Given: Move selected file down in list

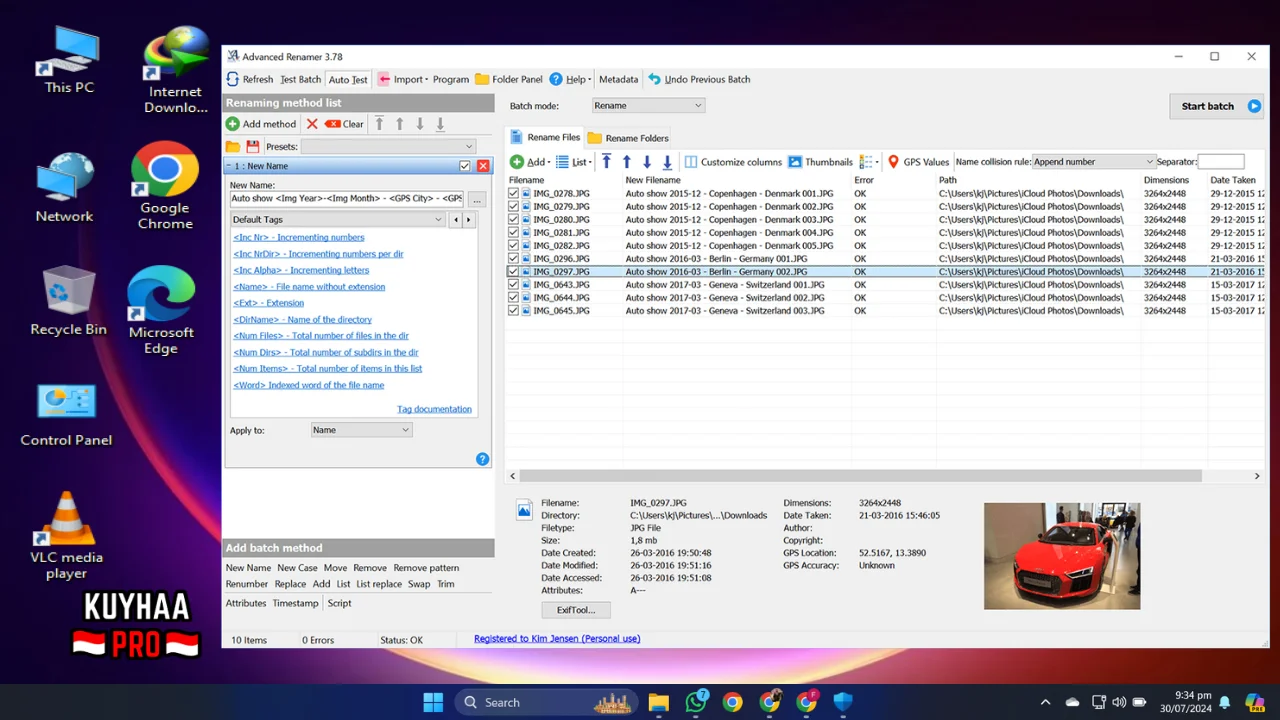Looking at the screenshot, I should pos(647,162).
